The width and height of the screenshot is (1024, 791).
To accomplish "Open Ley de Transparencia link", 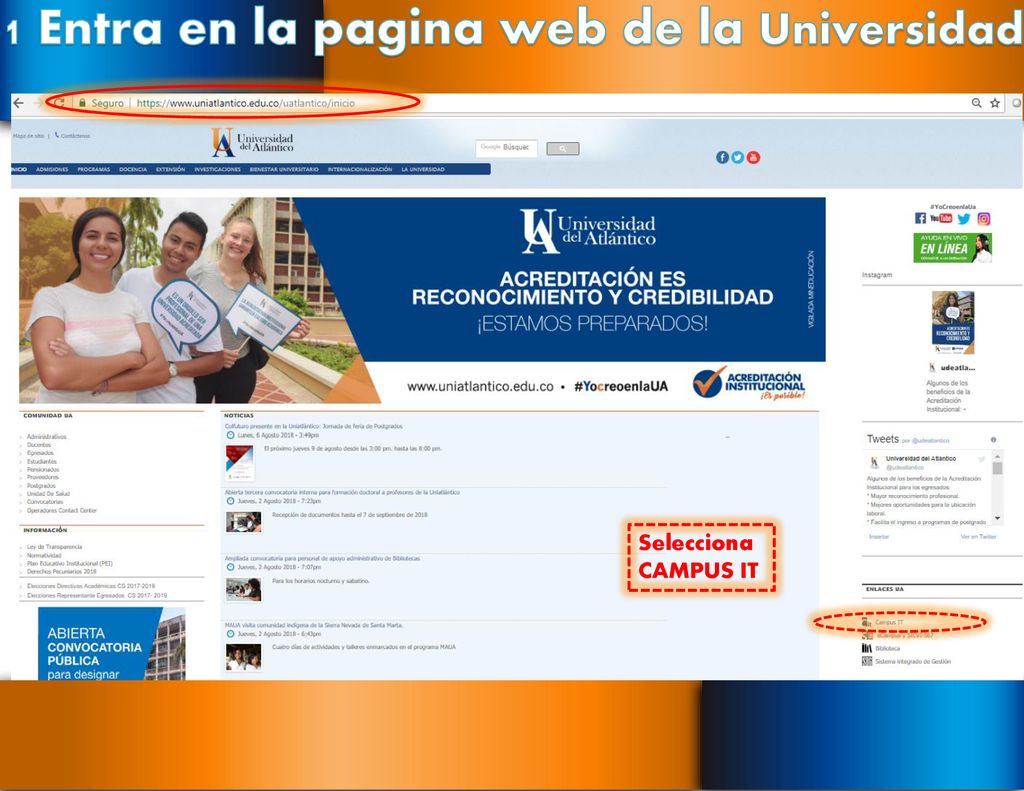I will click(55, 547).
